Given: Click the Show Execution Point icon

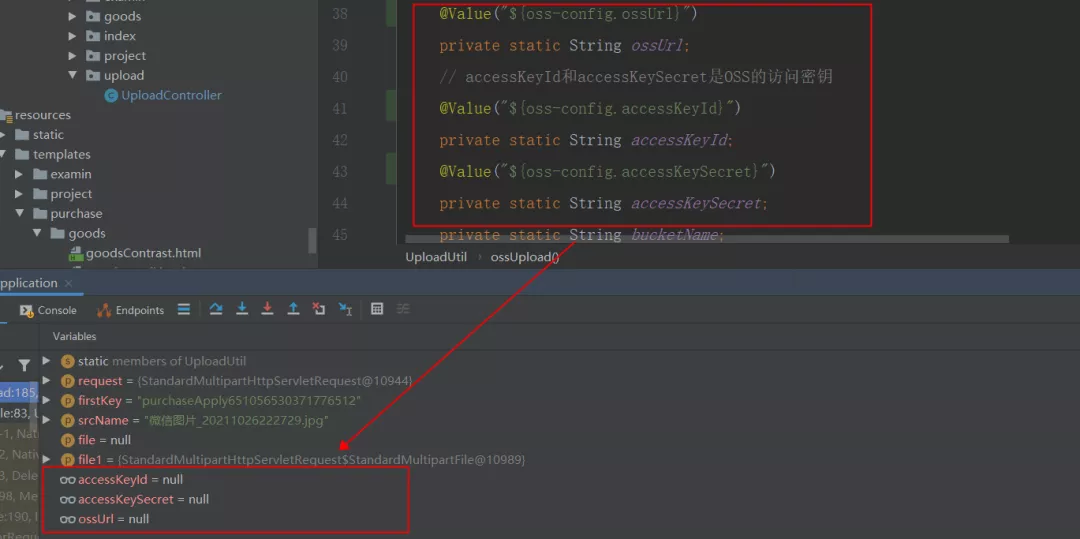Looking at the screenshot, I should pos(184,309).
